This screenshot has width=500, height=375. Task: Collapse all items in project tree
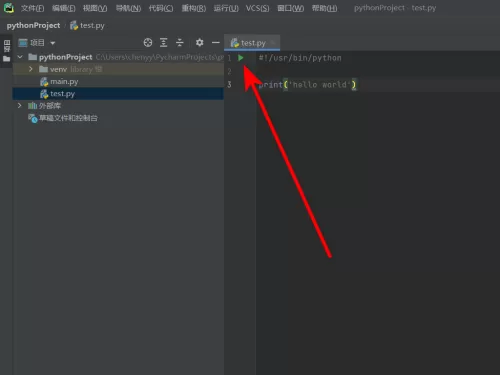point(180,43)
